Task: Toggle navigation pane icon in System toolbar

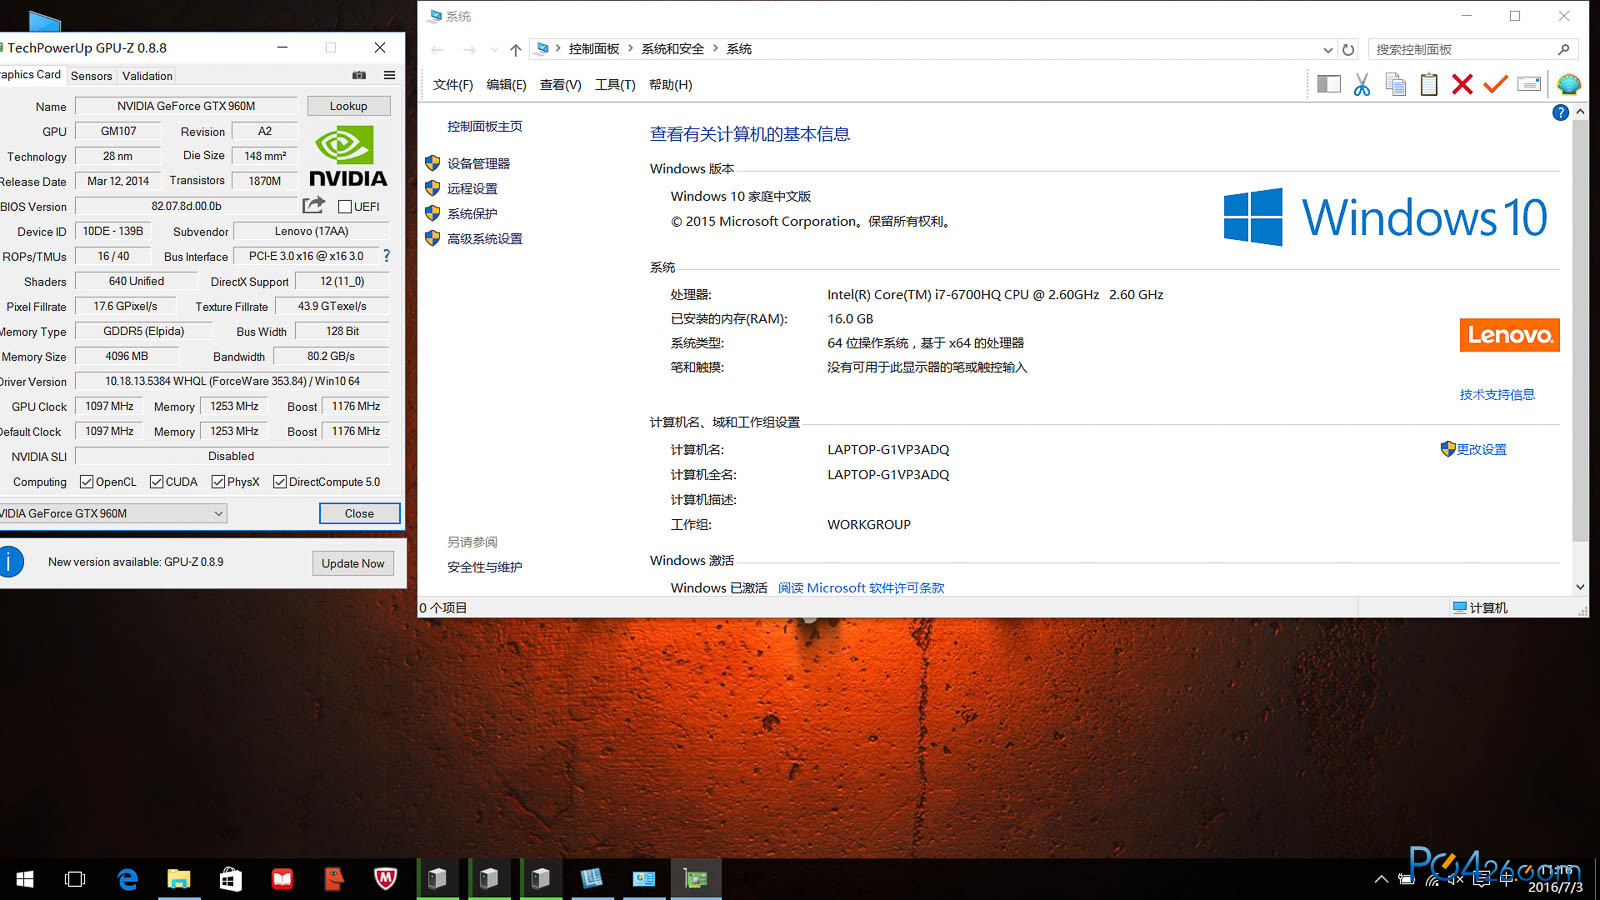Action: 1329,85
